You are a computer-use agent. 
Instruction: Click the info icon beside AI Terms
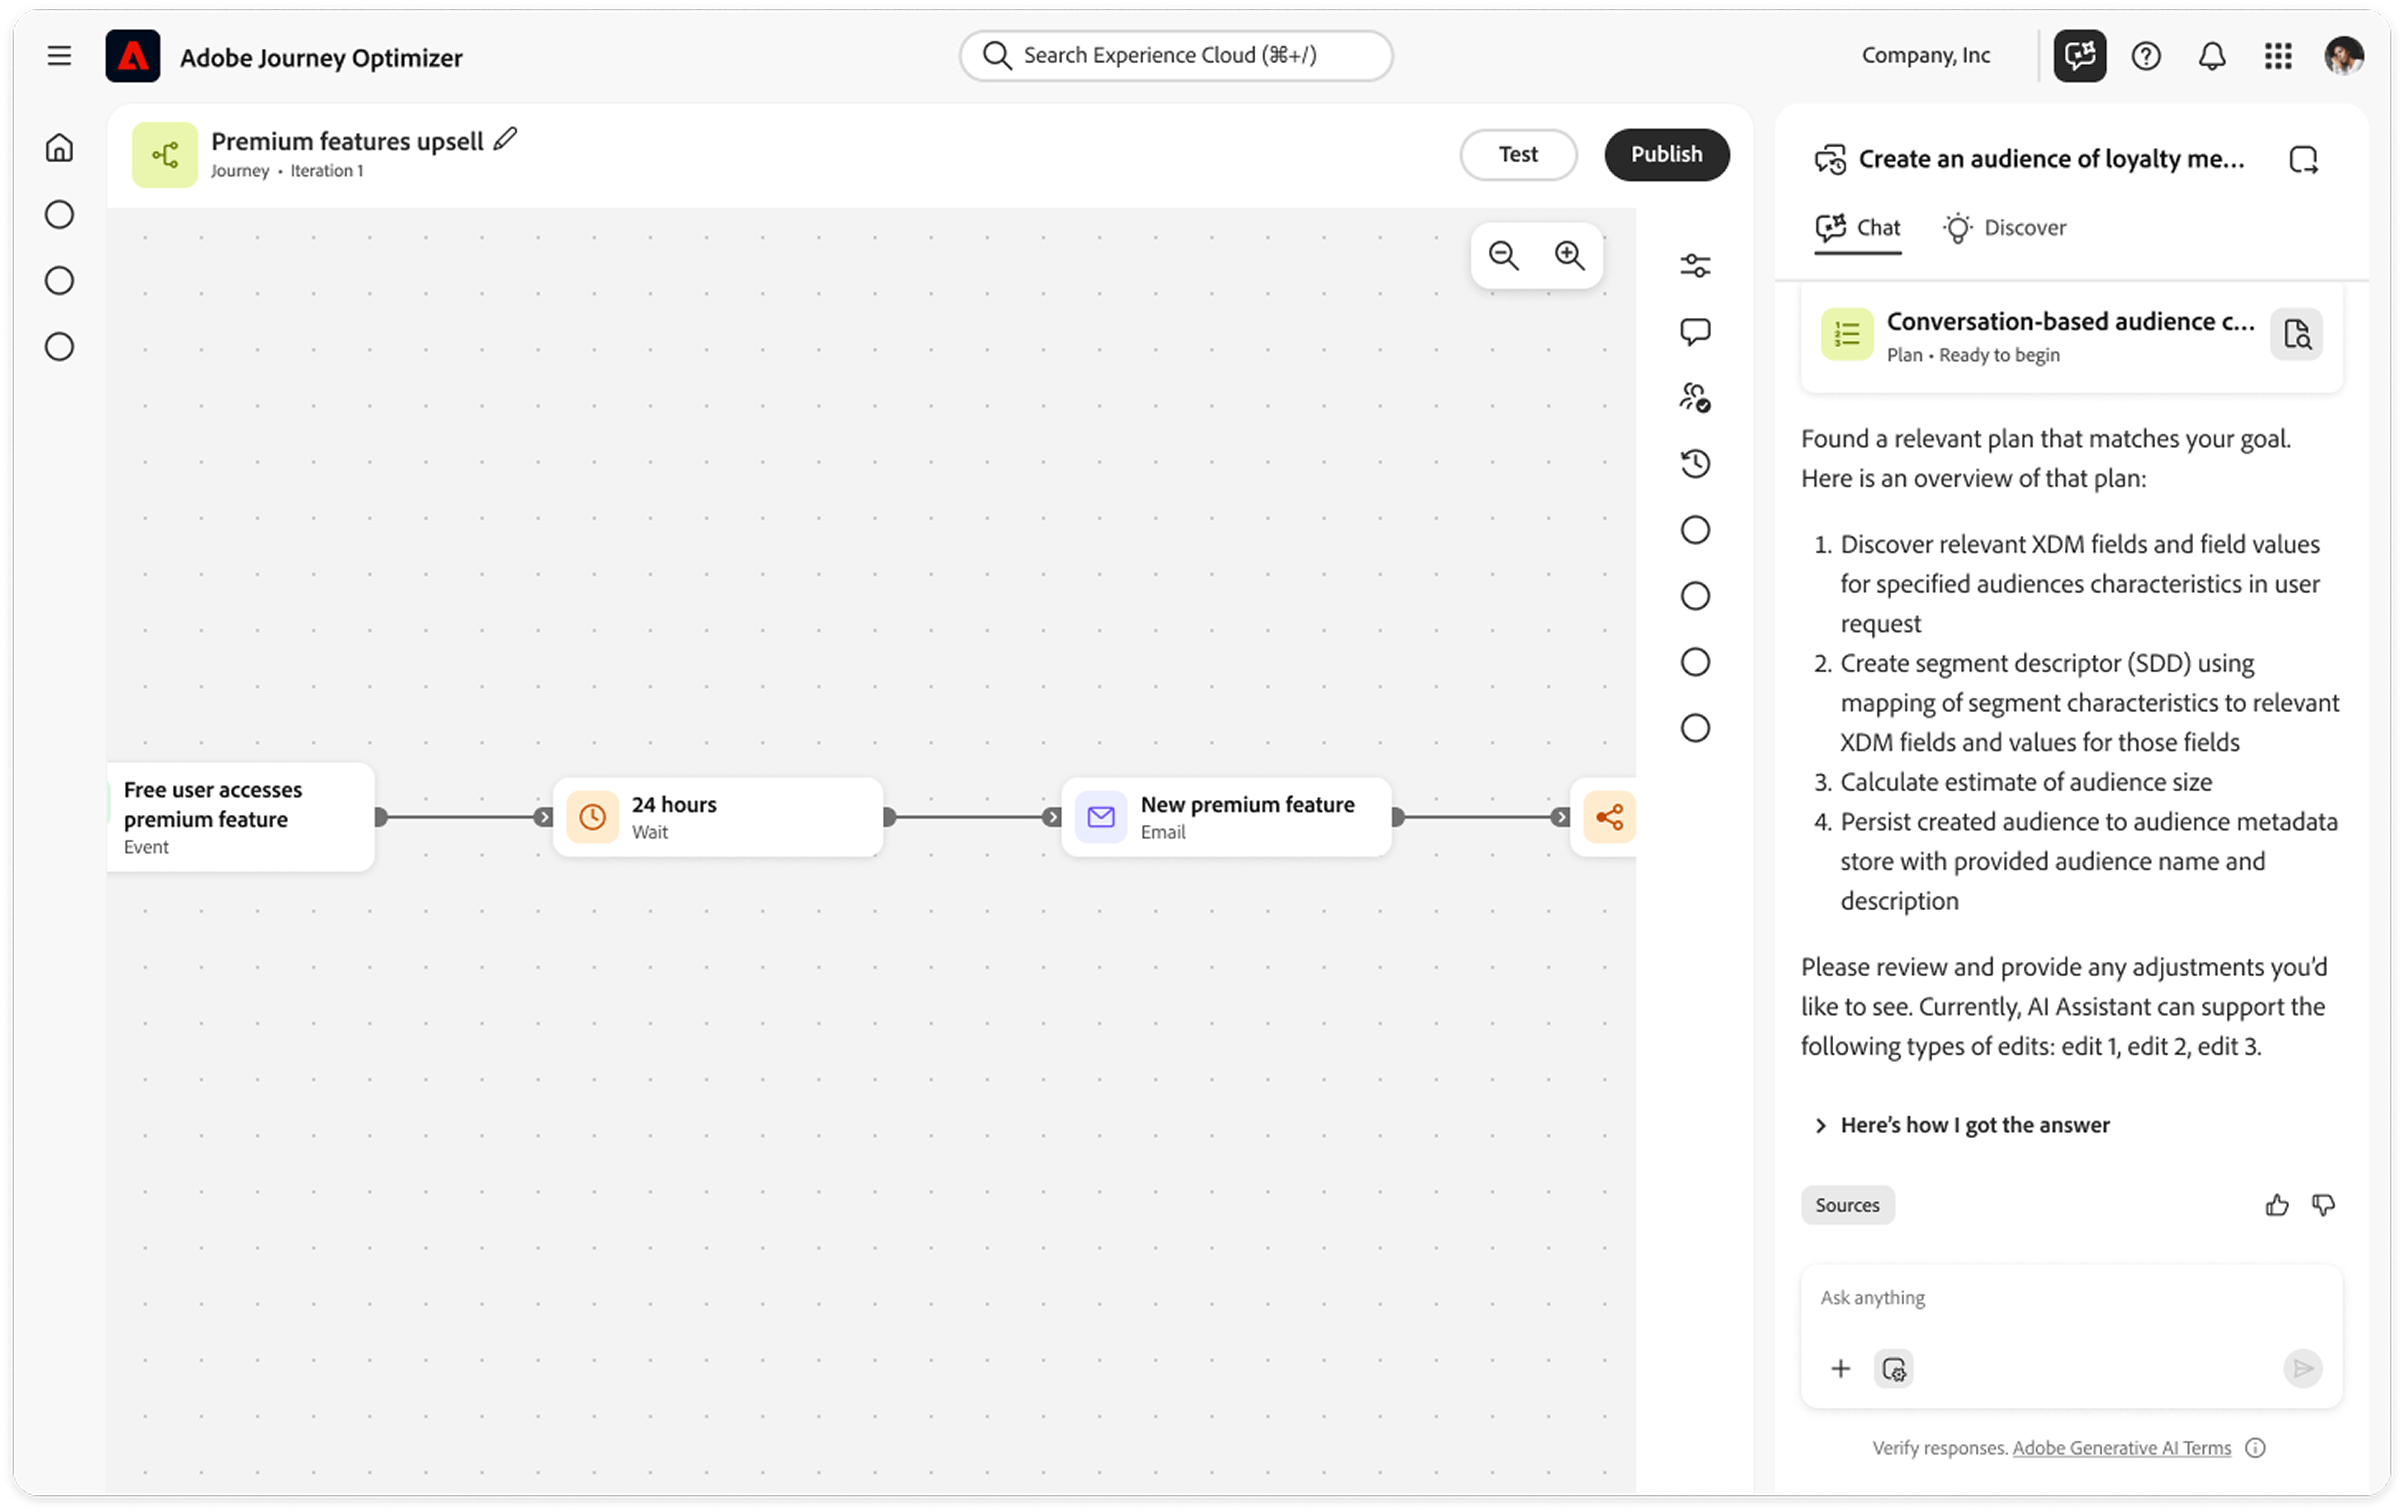[x=2255, y=1448]
